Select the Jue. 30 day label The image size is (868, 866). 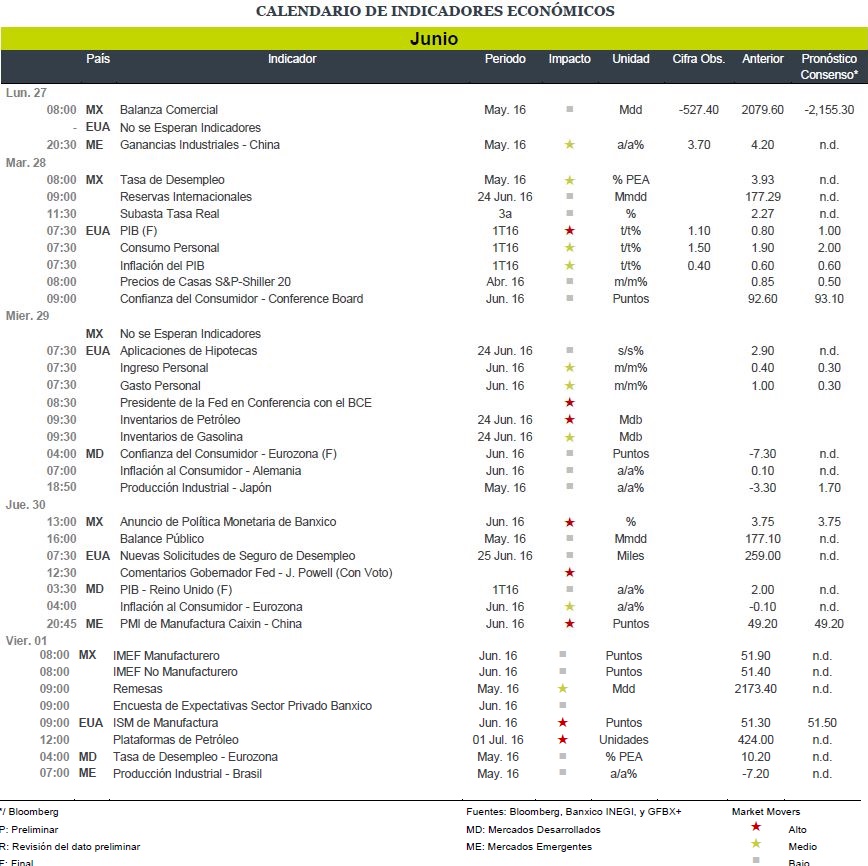coord(25,505)
